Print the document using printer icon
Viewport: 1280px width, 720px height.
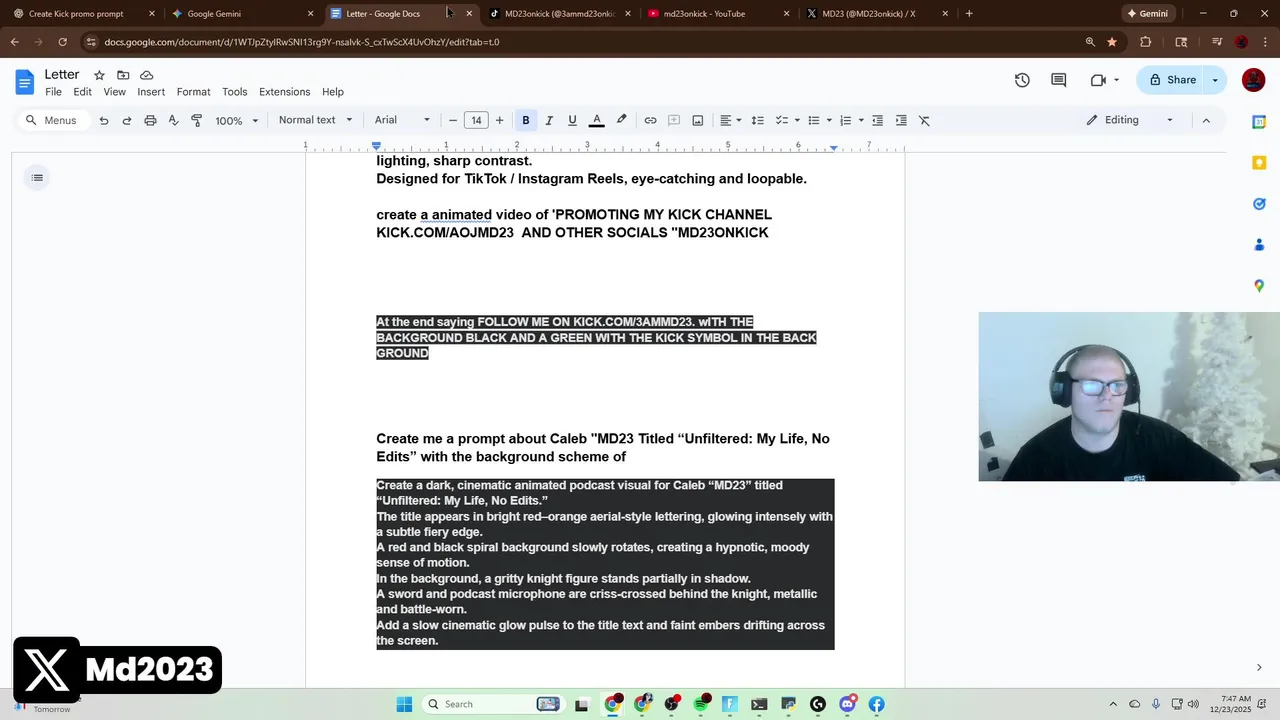tap(150, 120)
